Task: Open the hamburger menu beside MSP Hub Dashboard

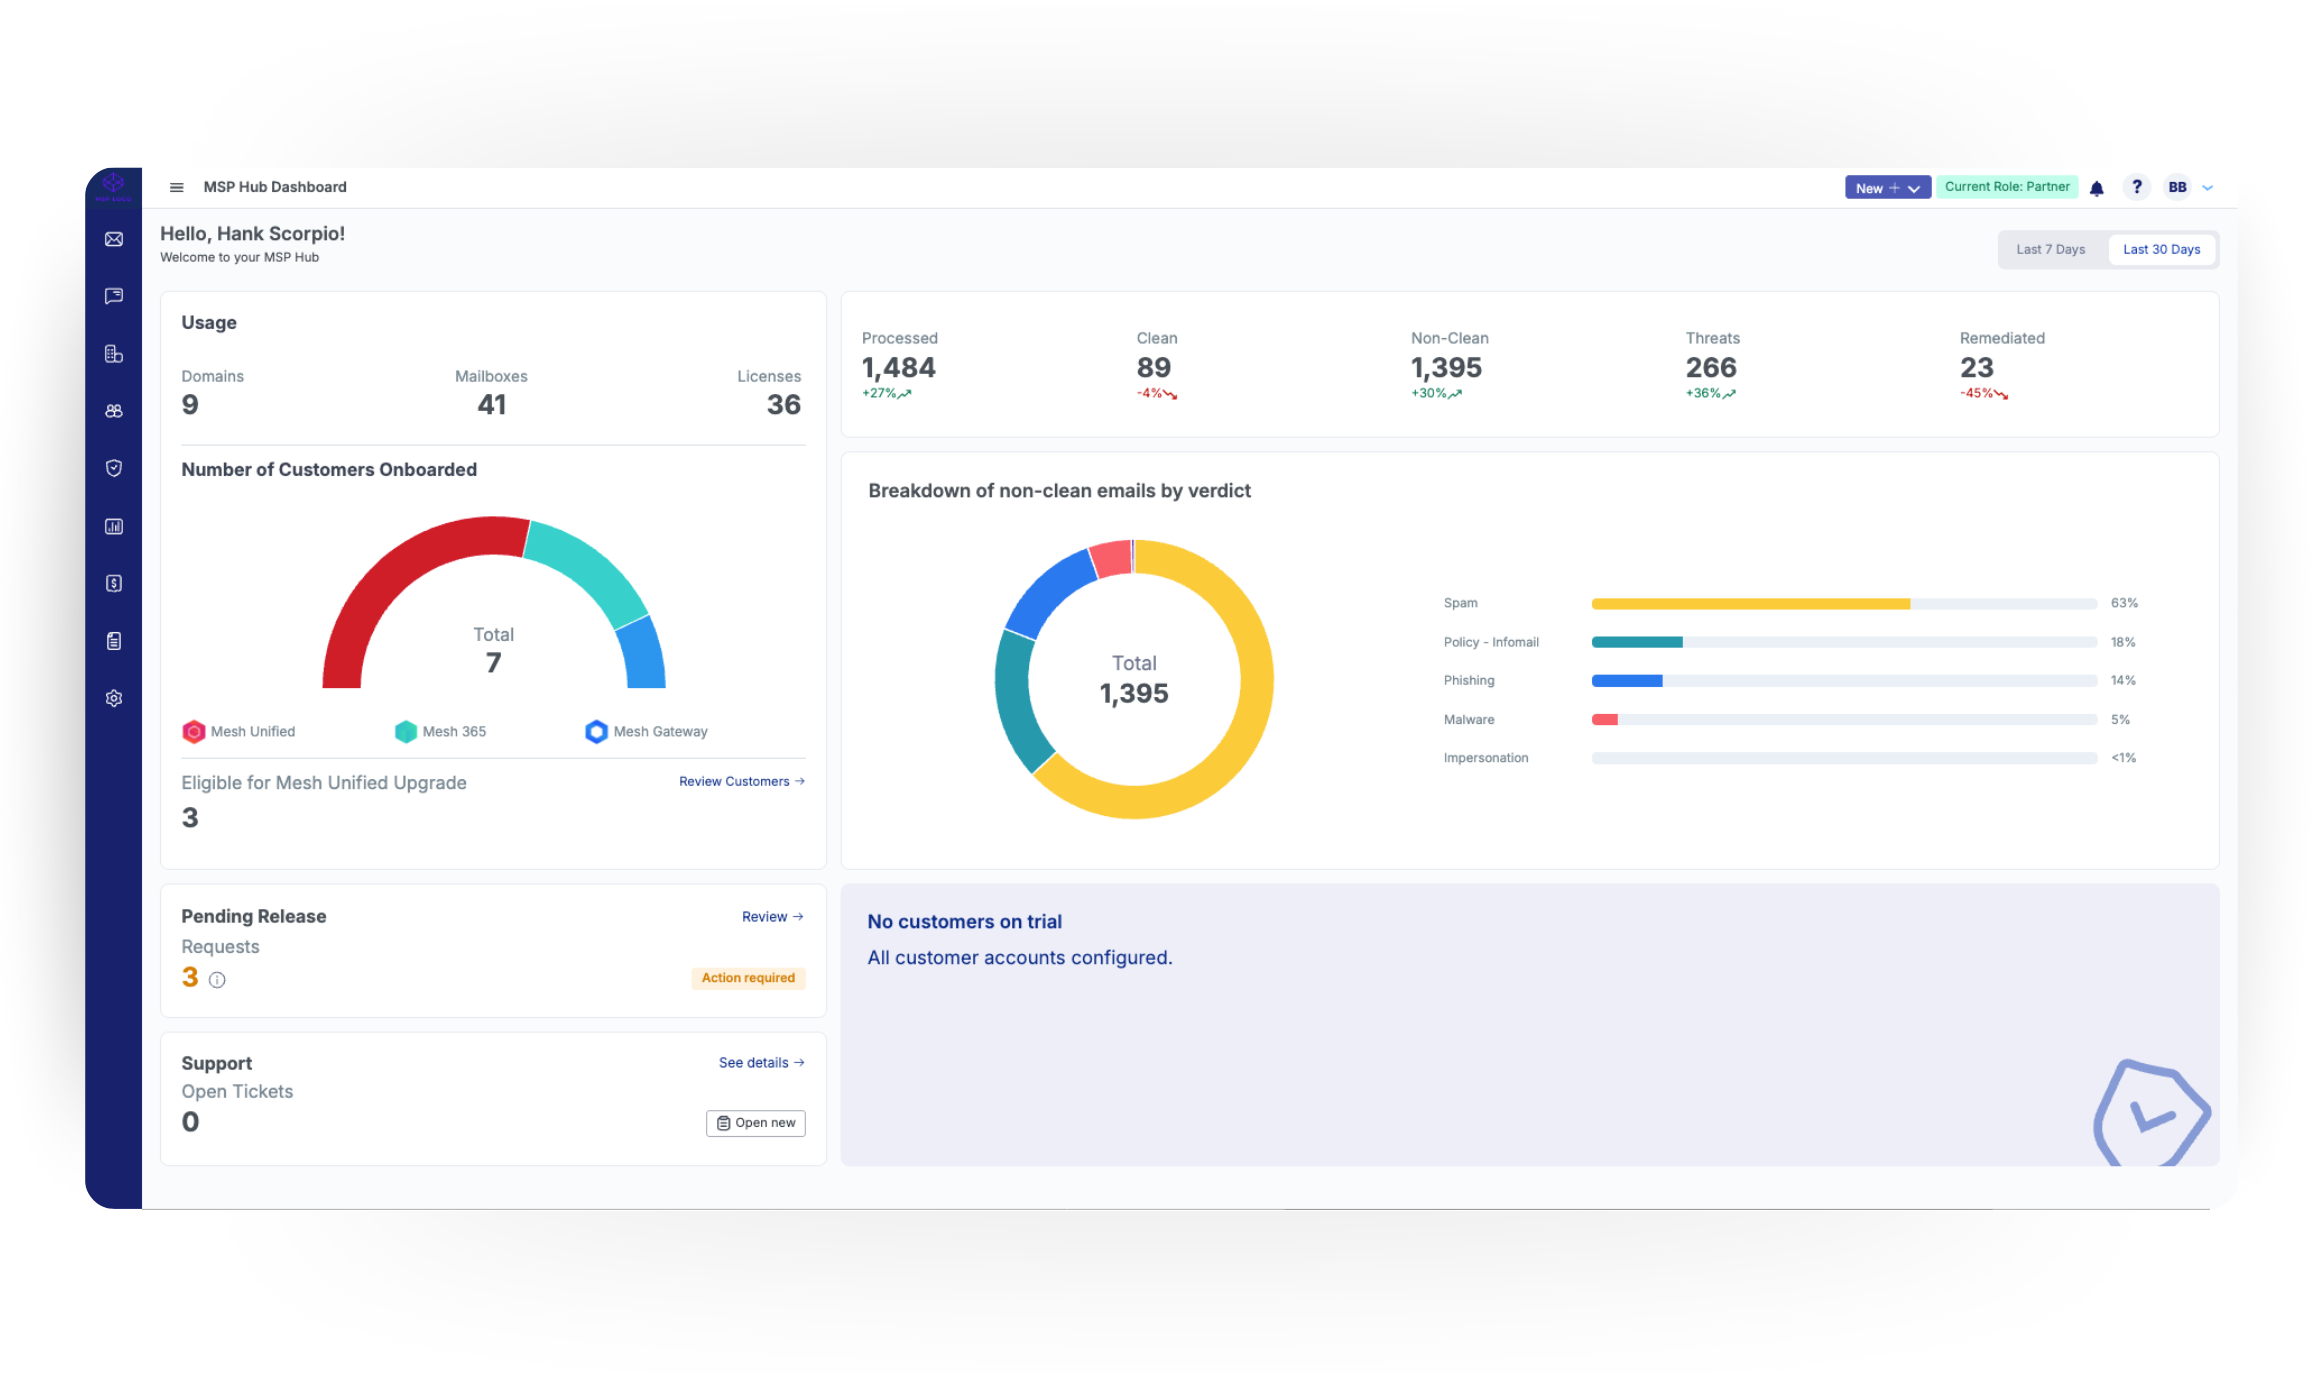Action: [176, 187]
